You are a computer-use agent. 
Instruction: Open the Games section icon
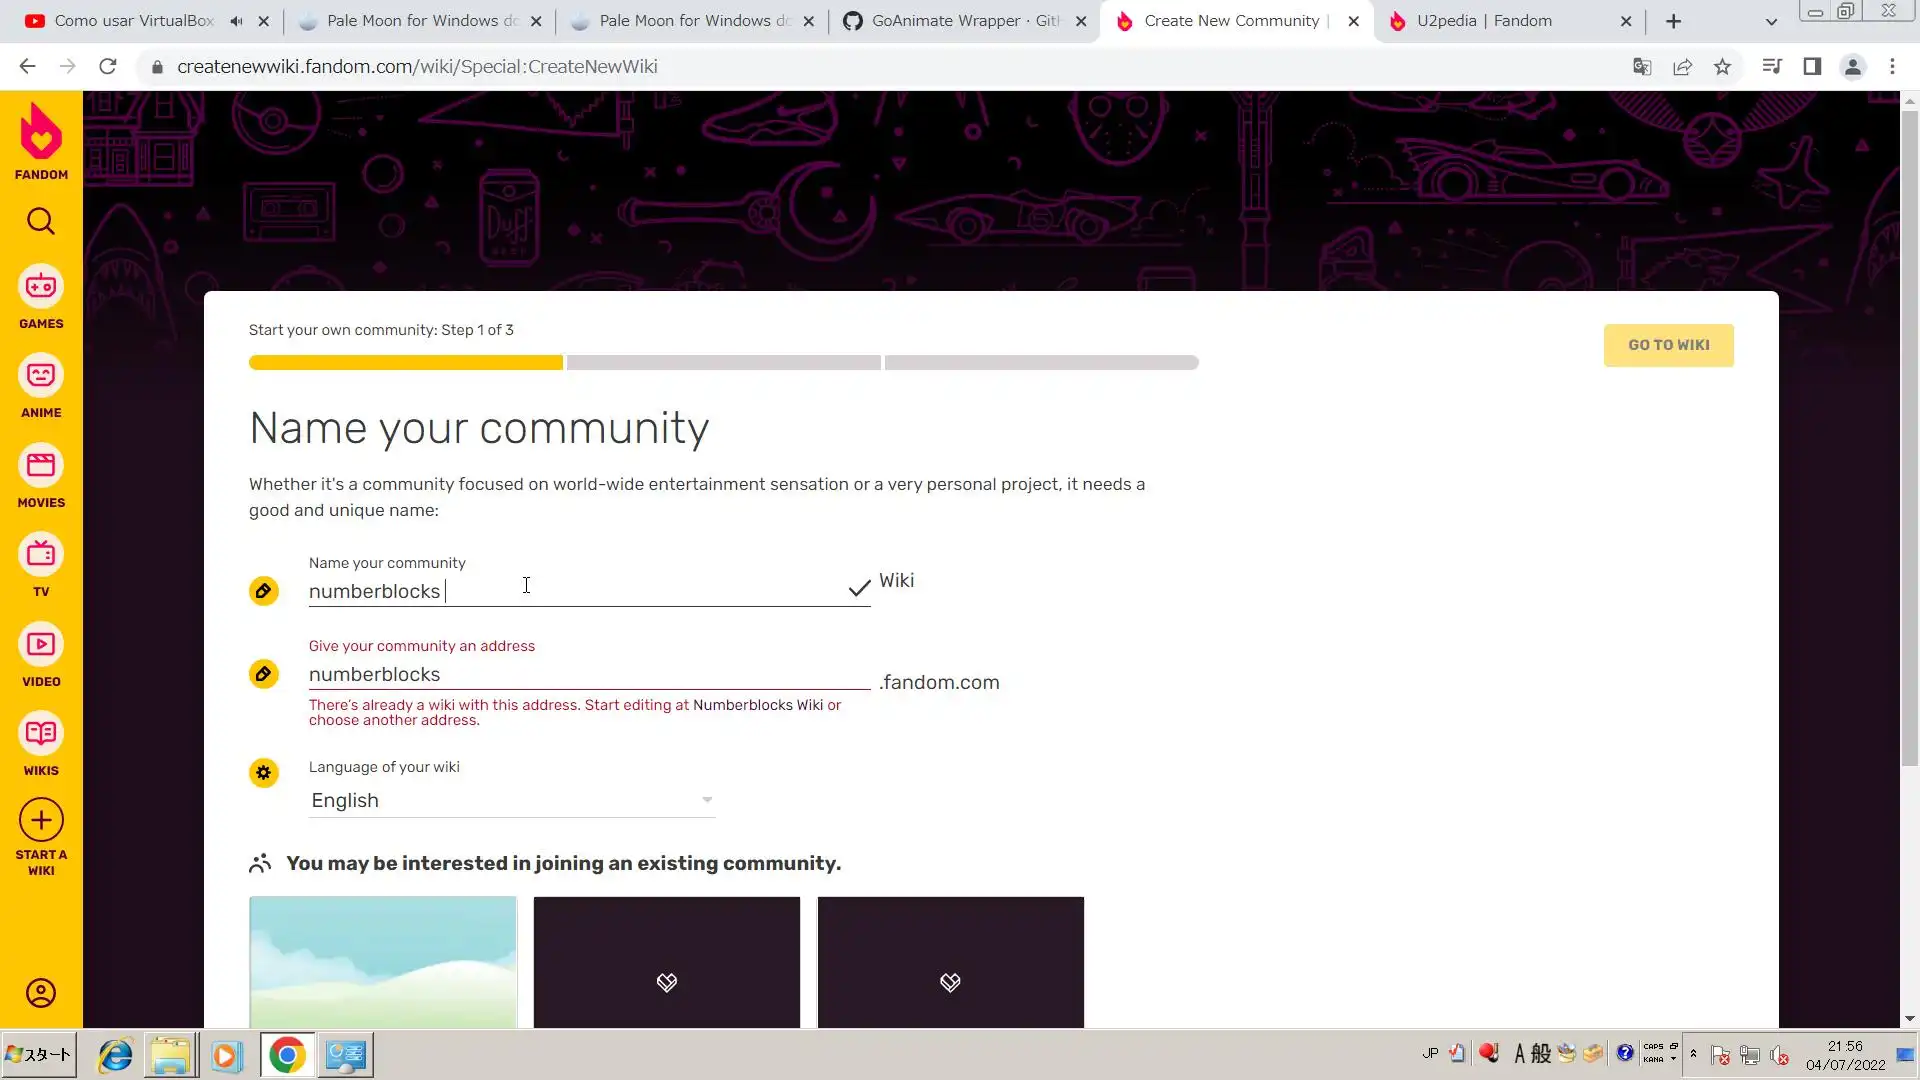pos(41,288)
